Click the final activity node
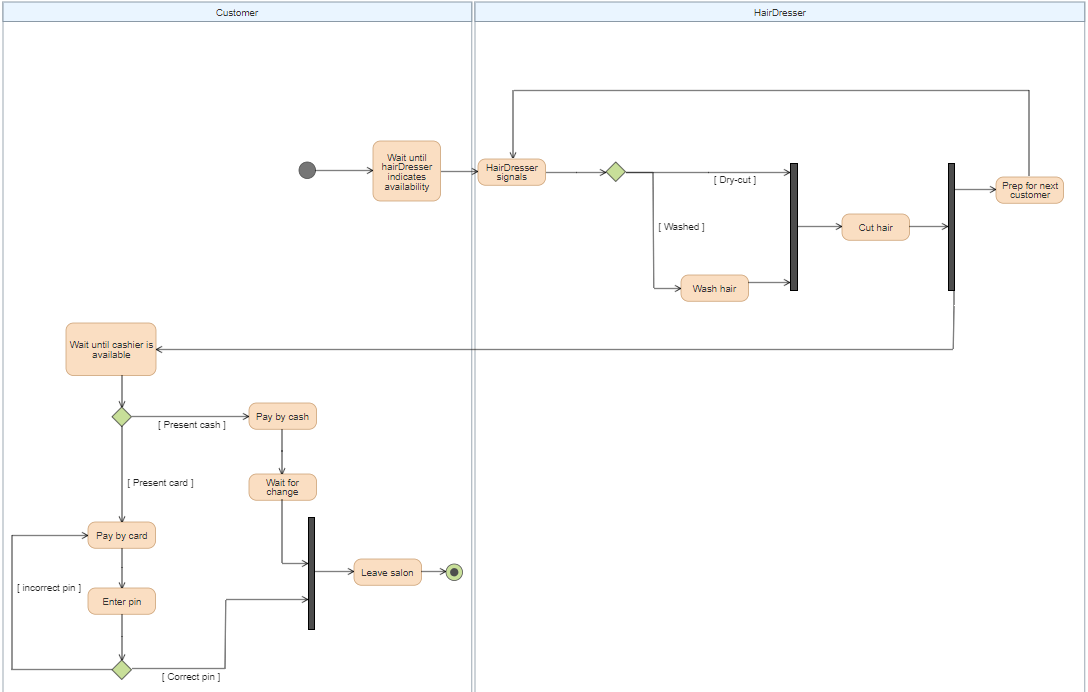Image resolution: width=1088 pixels, height=692 pixels. [455, 572]
